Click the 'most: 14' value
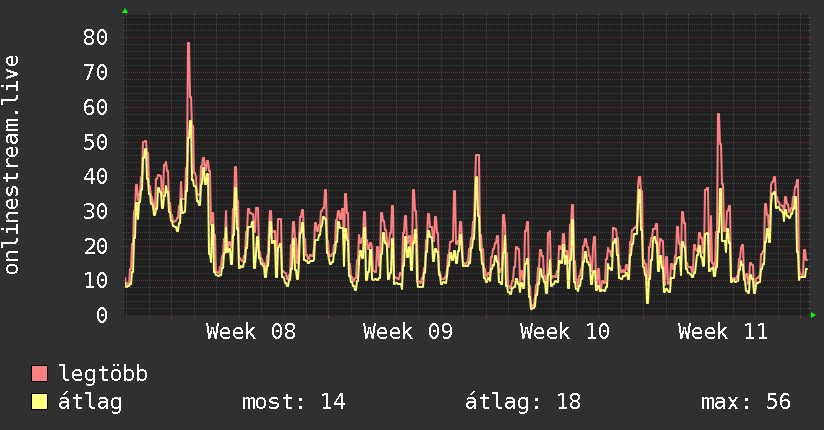Viewport: 824px width, 430px height. (294, 402)
